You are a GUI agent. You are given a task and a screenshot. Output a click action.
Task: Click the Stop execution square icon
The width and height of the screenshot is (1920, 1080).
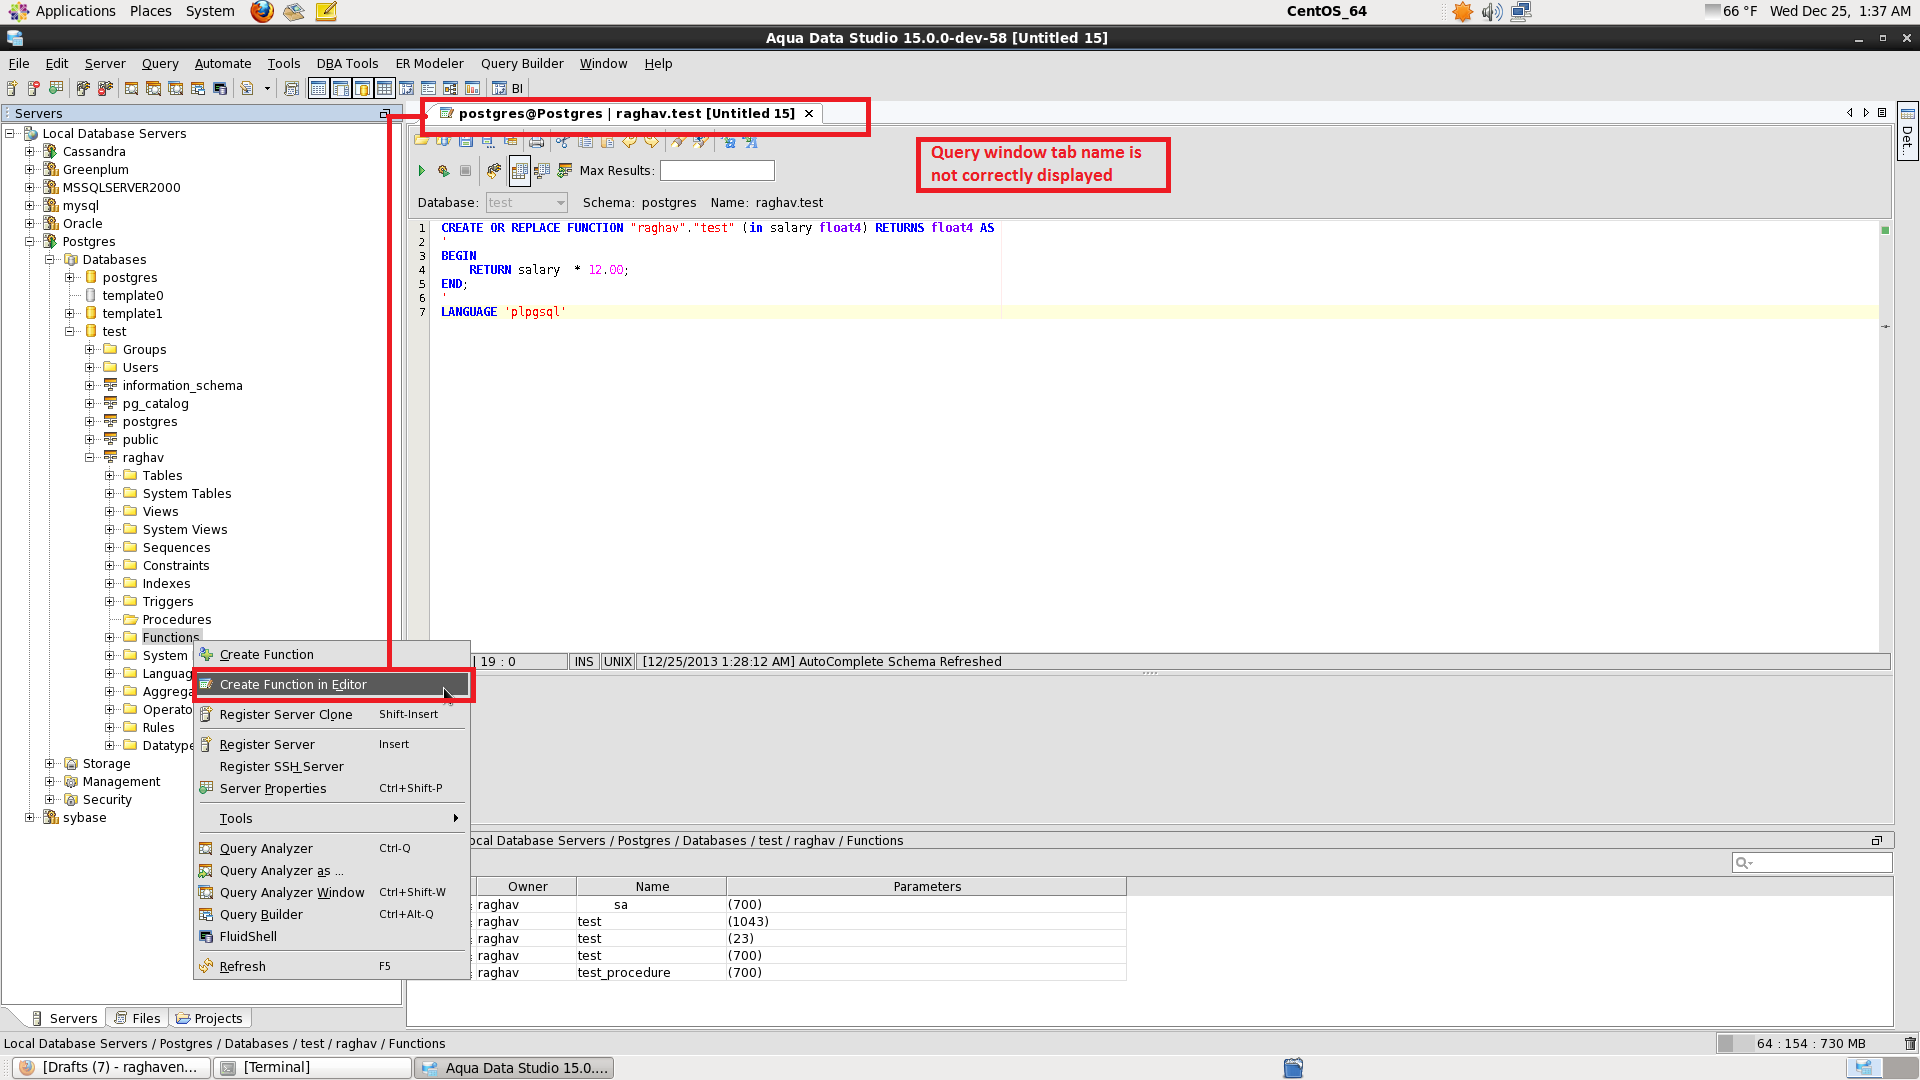click(465, 171)
